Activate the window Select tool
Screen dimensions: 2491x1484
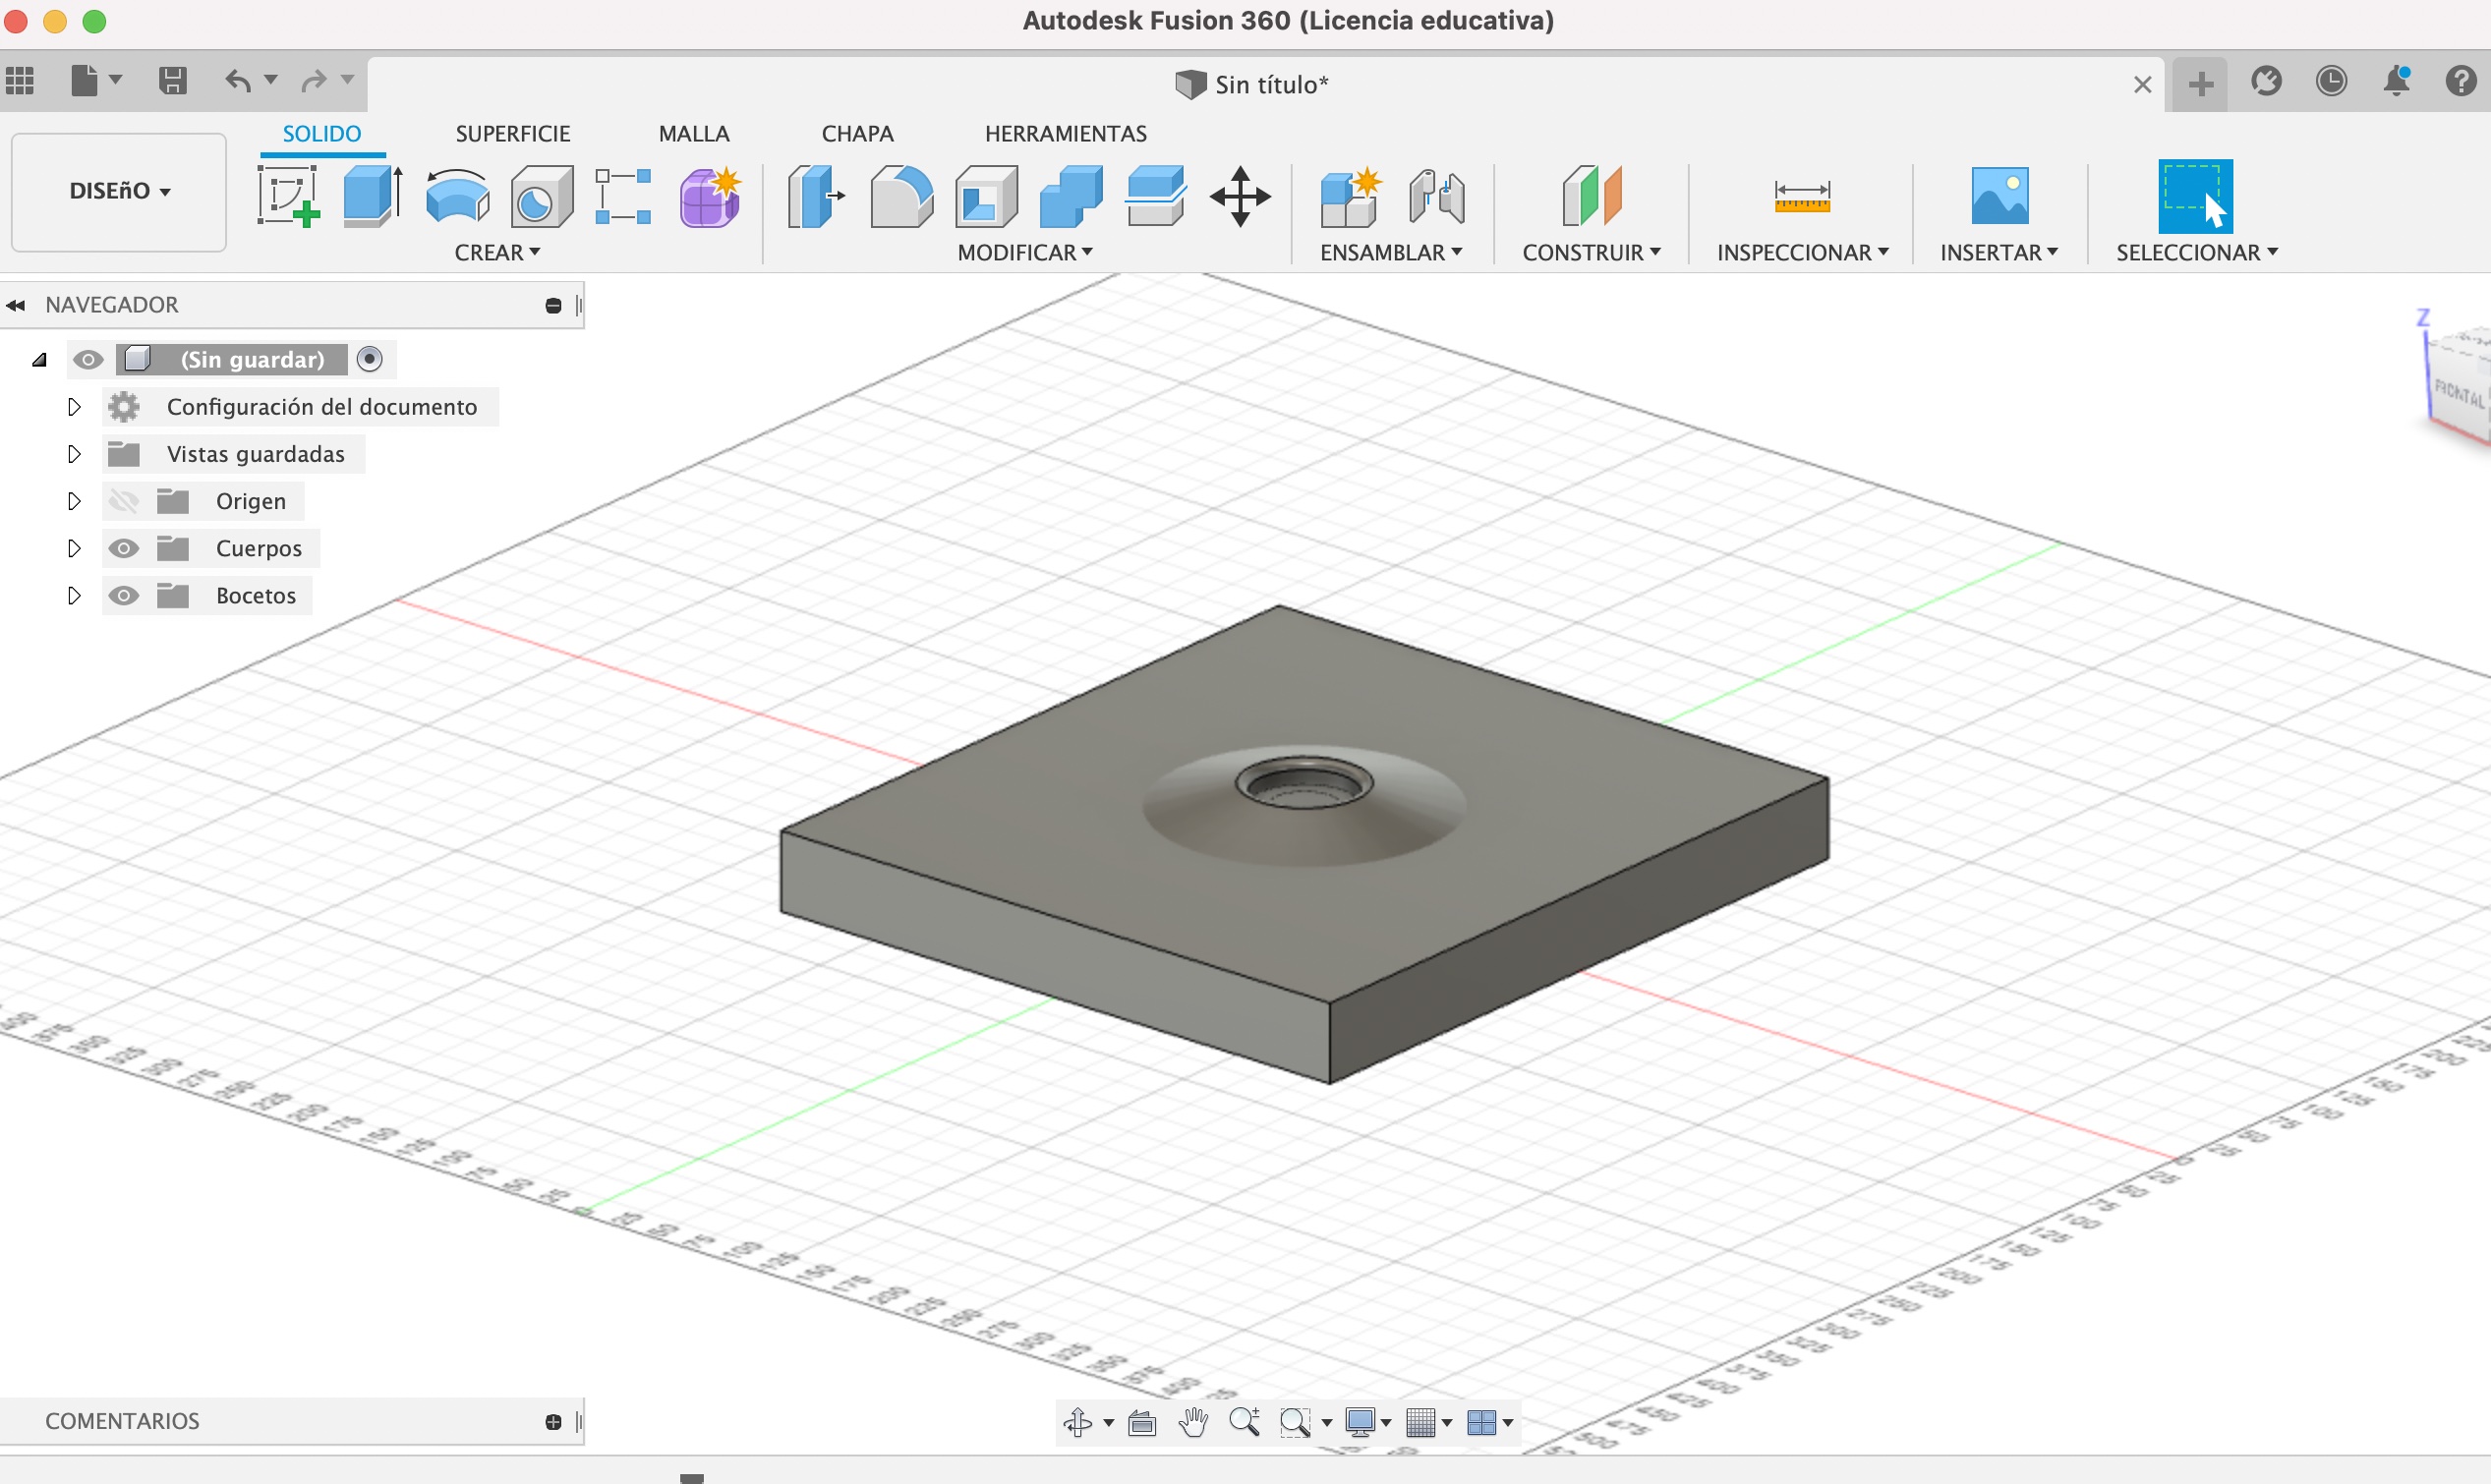2195,196
